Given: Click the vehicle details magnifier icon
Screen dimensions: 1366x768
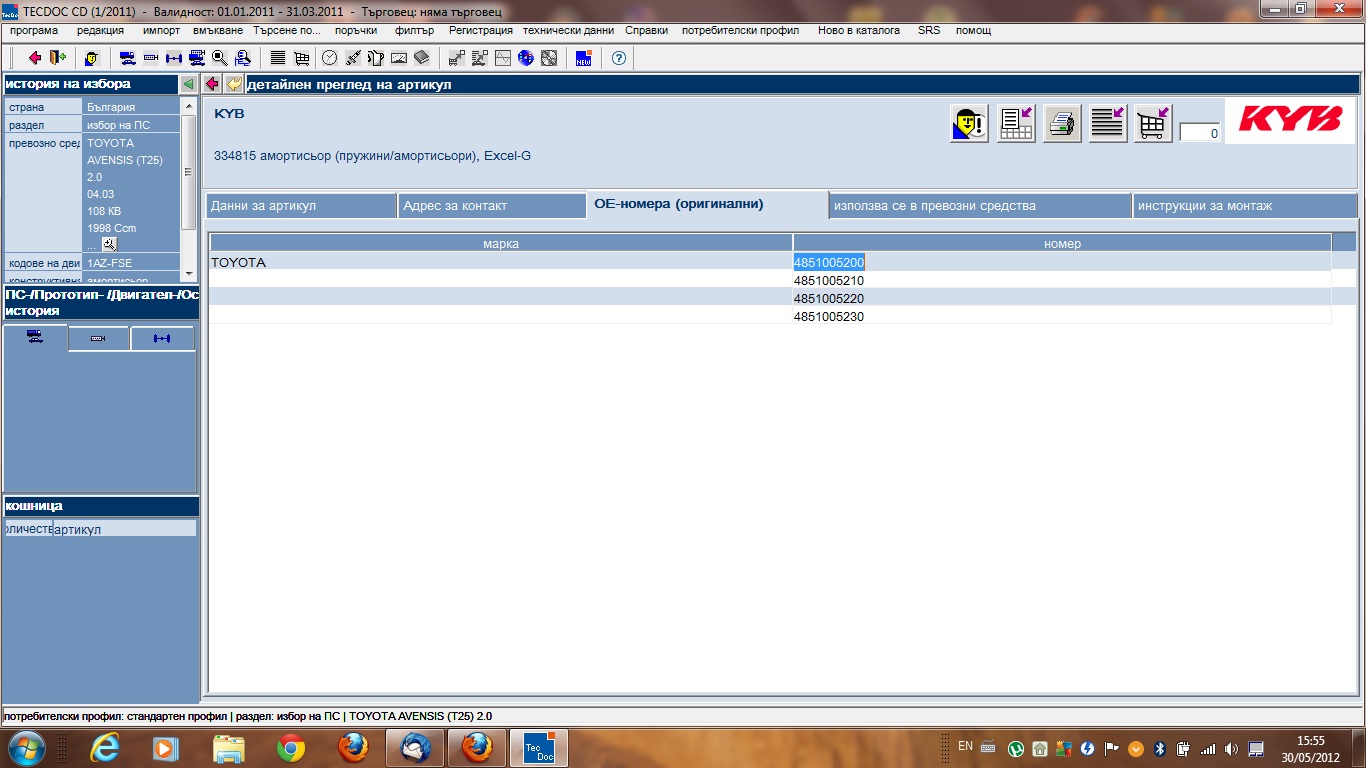Looking at the screenshot, I should click(109, 244).
